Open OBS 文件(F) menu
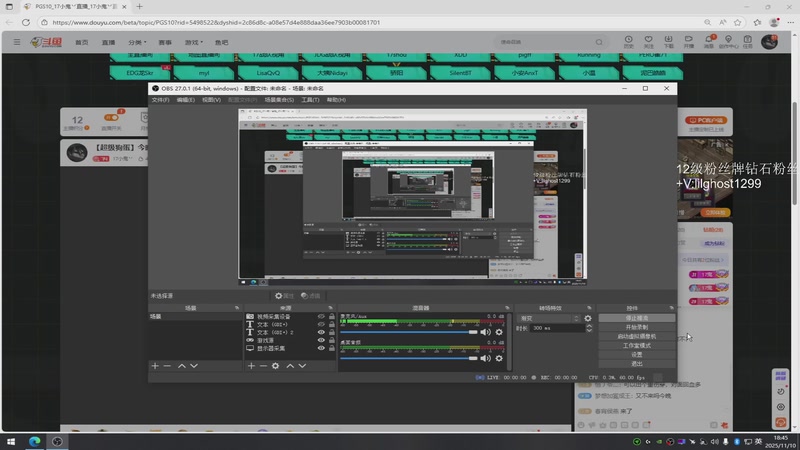The image size is (800, 450). (x=160, y=100)
